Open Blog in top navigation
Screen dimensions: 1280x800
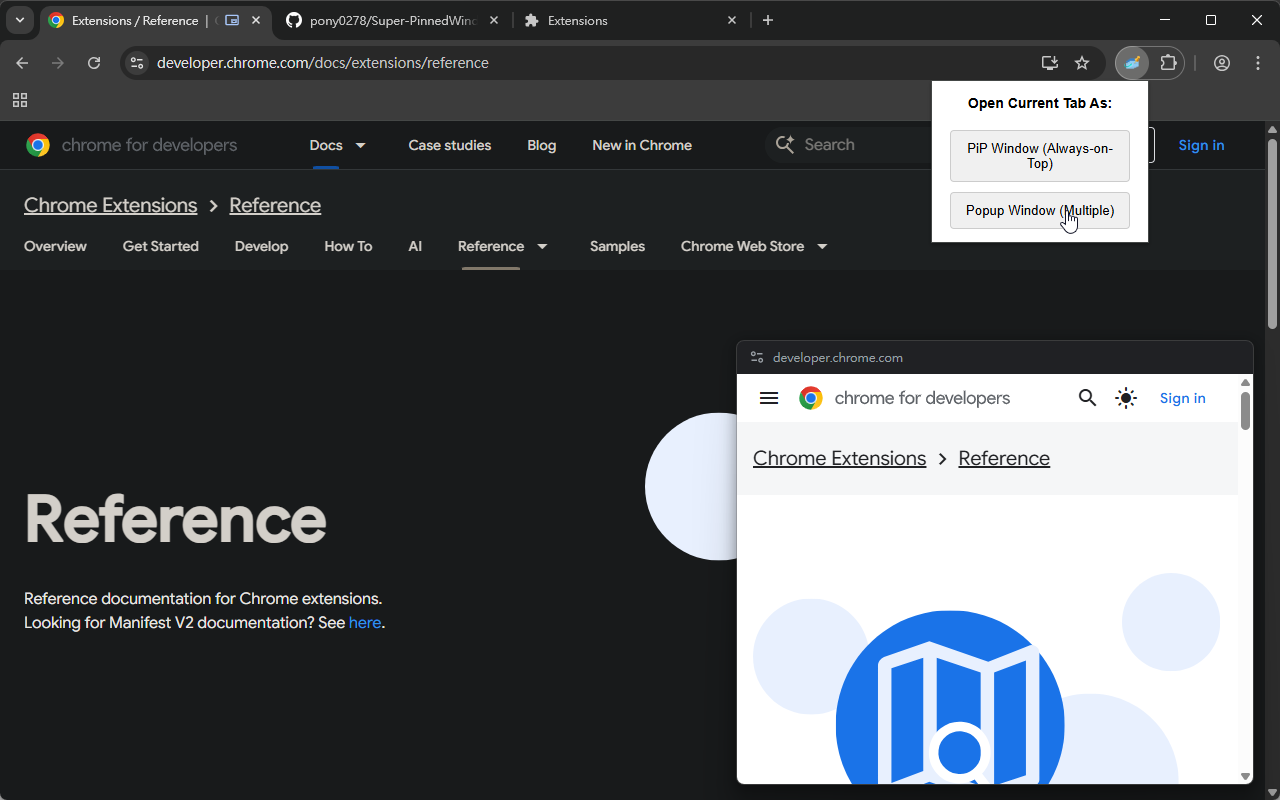click(542, 145)
